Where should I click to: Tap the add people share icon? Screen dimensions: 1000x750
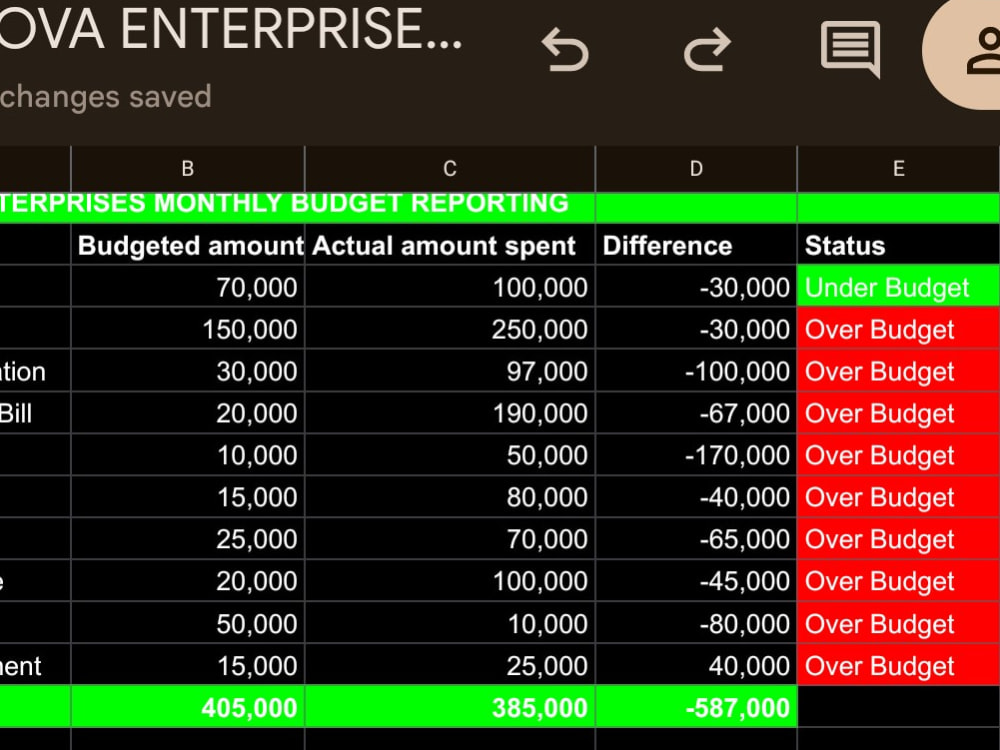[982, 51]
